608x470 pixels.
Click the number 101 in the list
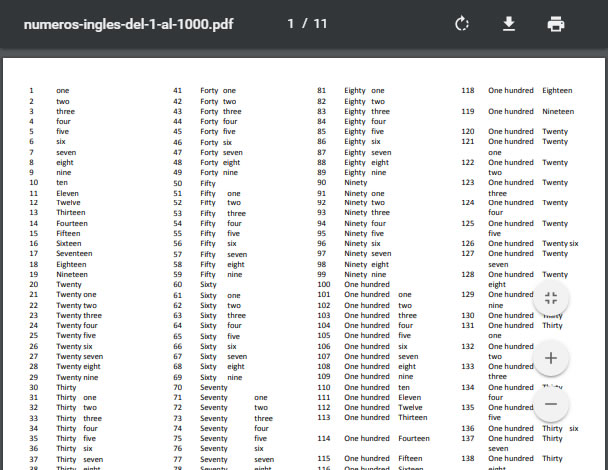click(x=324, y=294)
